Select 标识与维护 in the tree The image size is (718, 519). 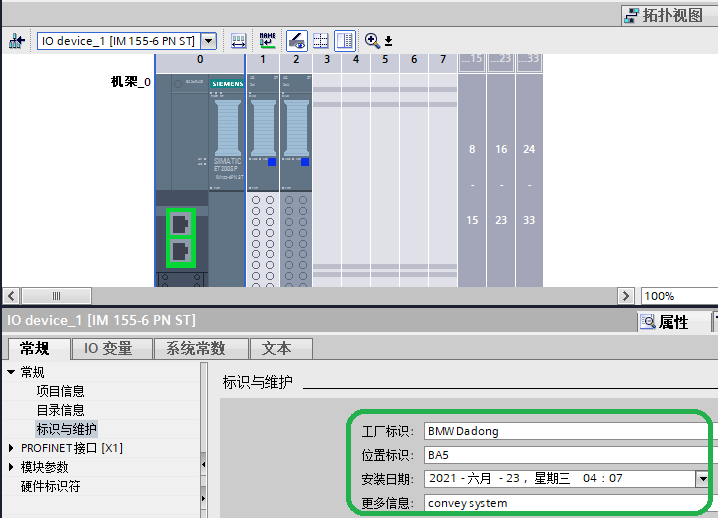point(66,429)
